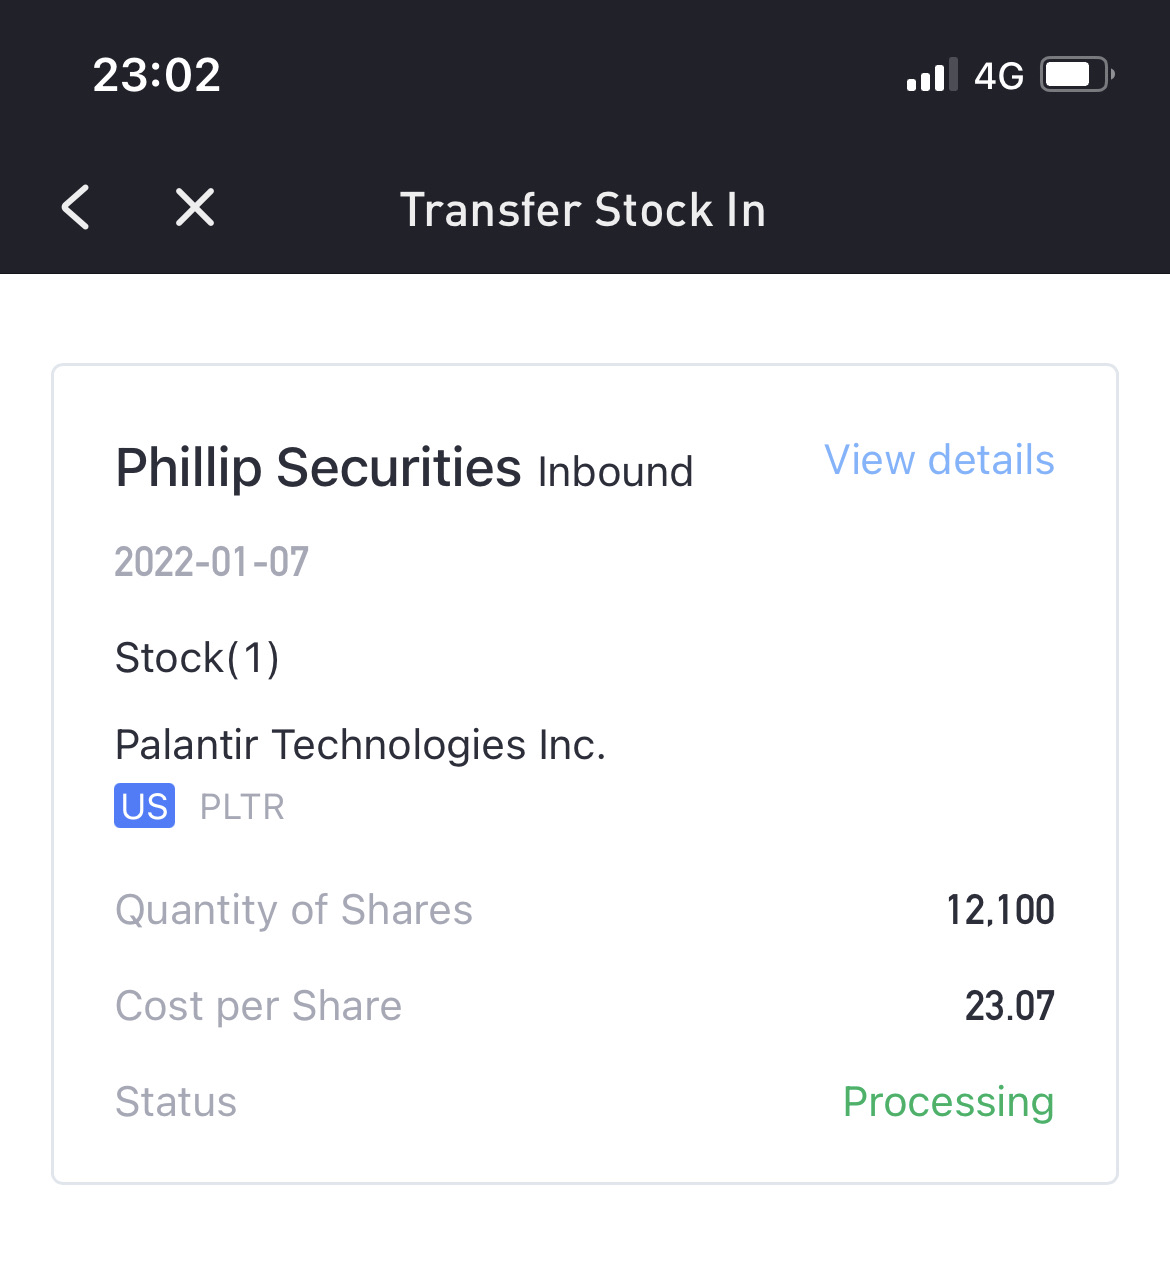This screenshot has width=1170, height=1286.
Task: Tap the PLTR ticker symbol
Action: (242, 807)
